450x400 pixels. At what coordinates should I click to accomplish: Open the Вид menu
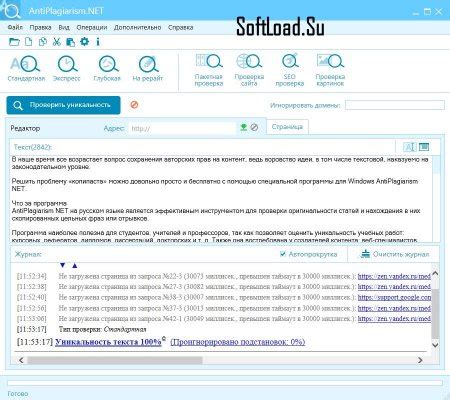click(64, 27)
